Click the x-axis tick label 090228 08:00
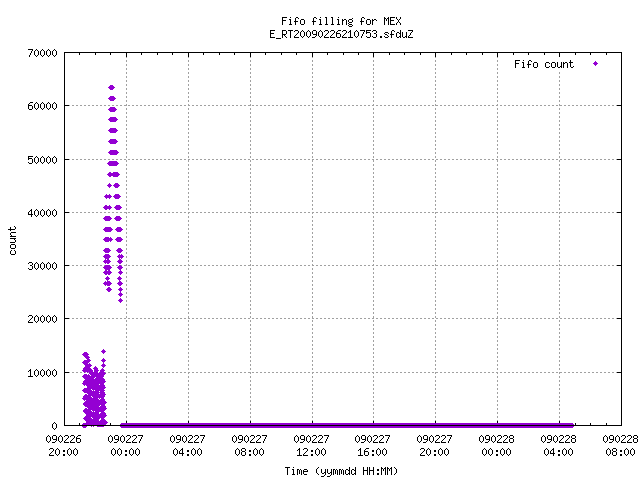The image size is (640, 480). (620, 446)
